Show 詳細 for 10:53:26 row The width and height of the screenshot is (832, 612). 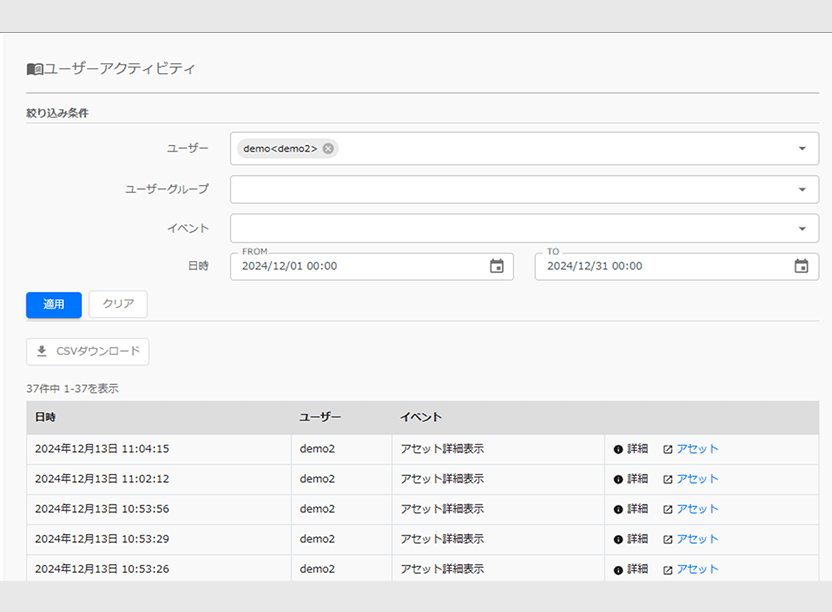tap(637, 569)
